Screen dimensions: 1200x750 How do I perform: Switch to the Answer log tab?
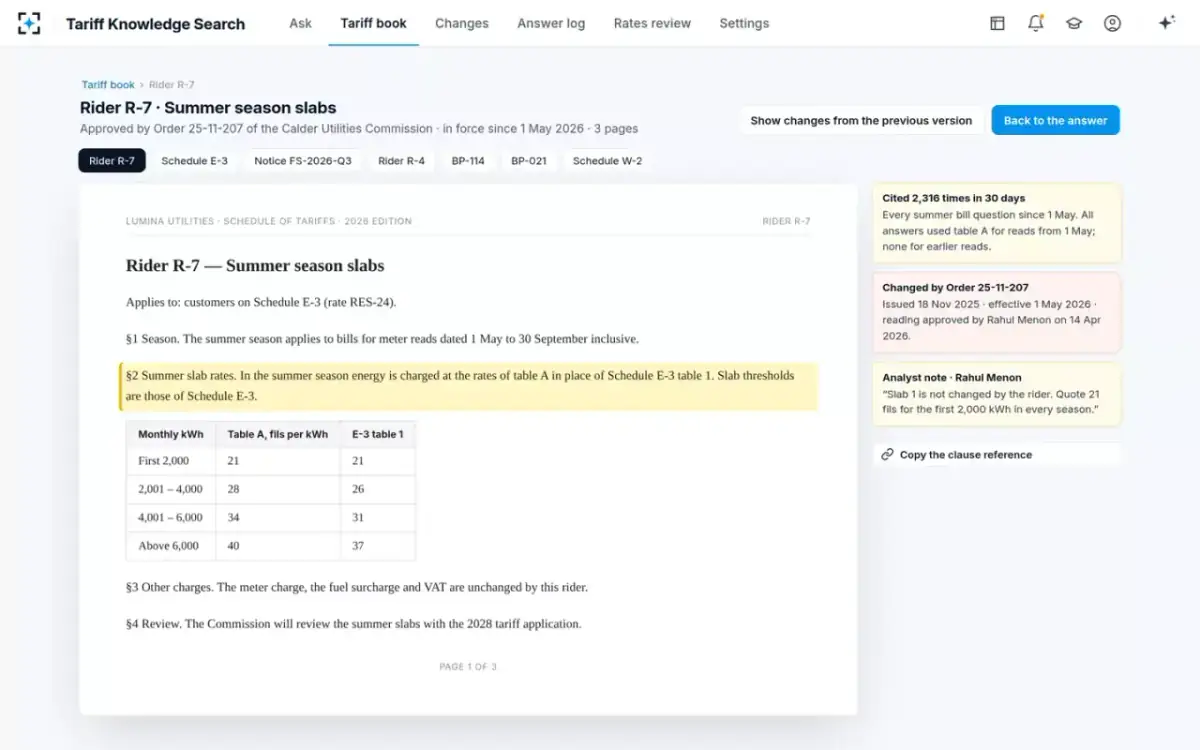point(551,23)
